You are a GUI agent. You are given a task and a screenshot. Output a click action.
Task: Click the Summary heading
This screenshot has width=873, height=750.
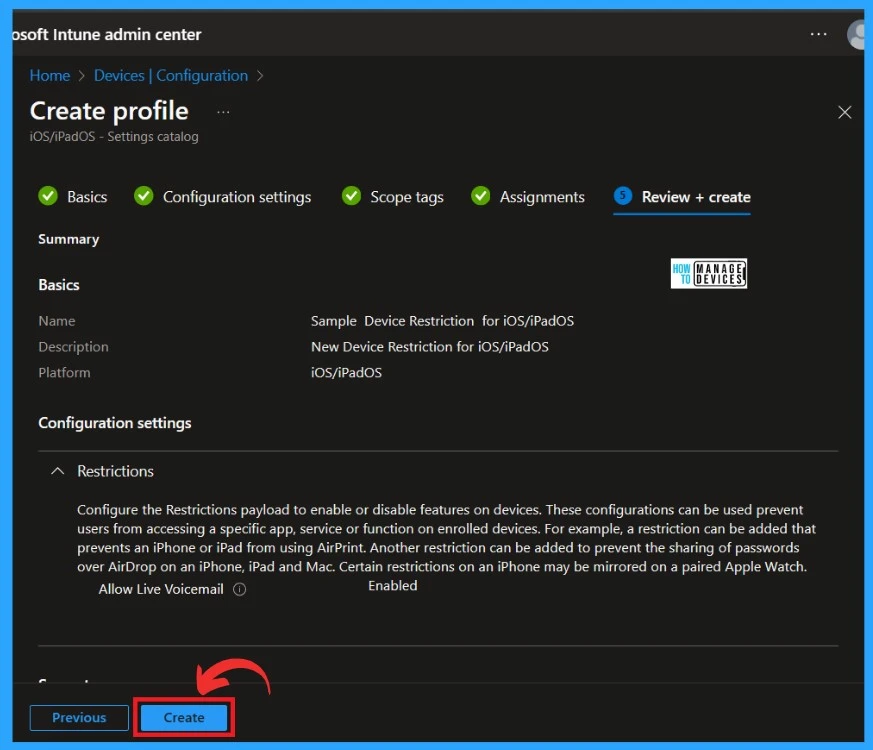tap(68, 239)
